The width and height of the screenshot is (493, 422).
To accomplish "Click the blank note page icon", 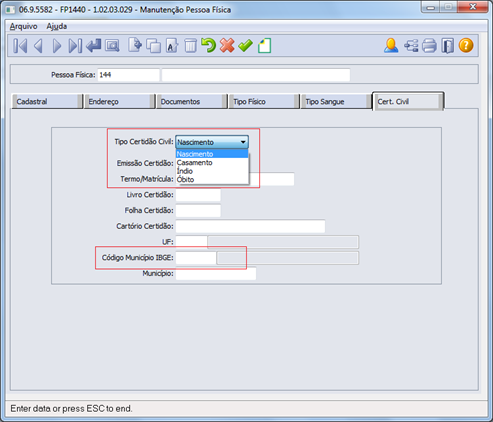I will coord(264,46).
